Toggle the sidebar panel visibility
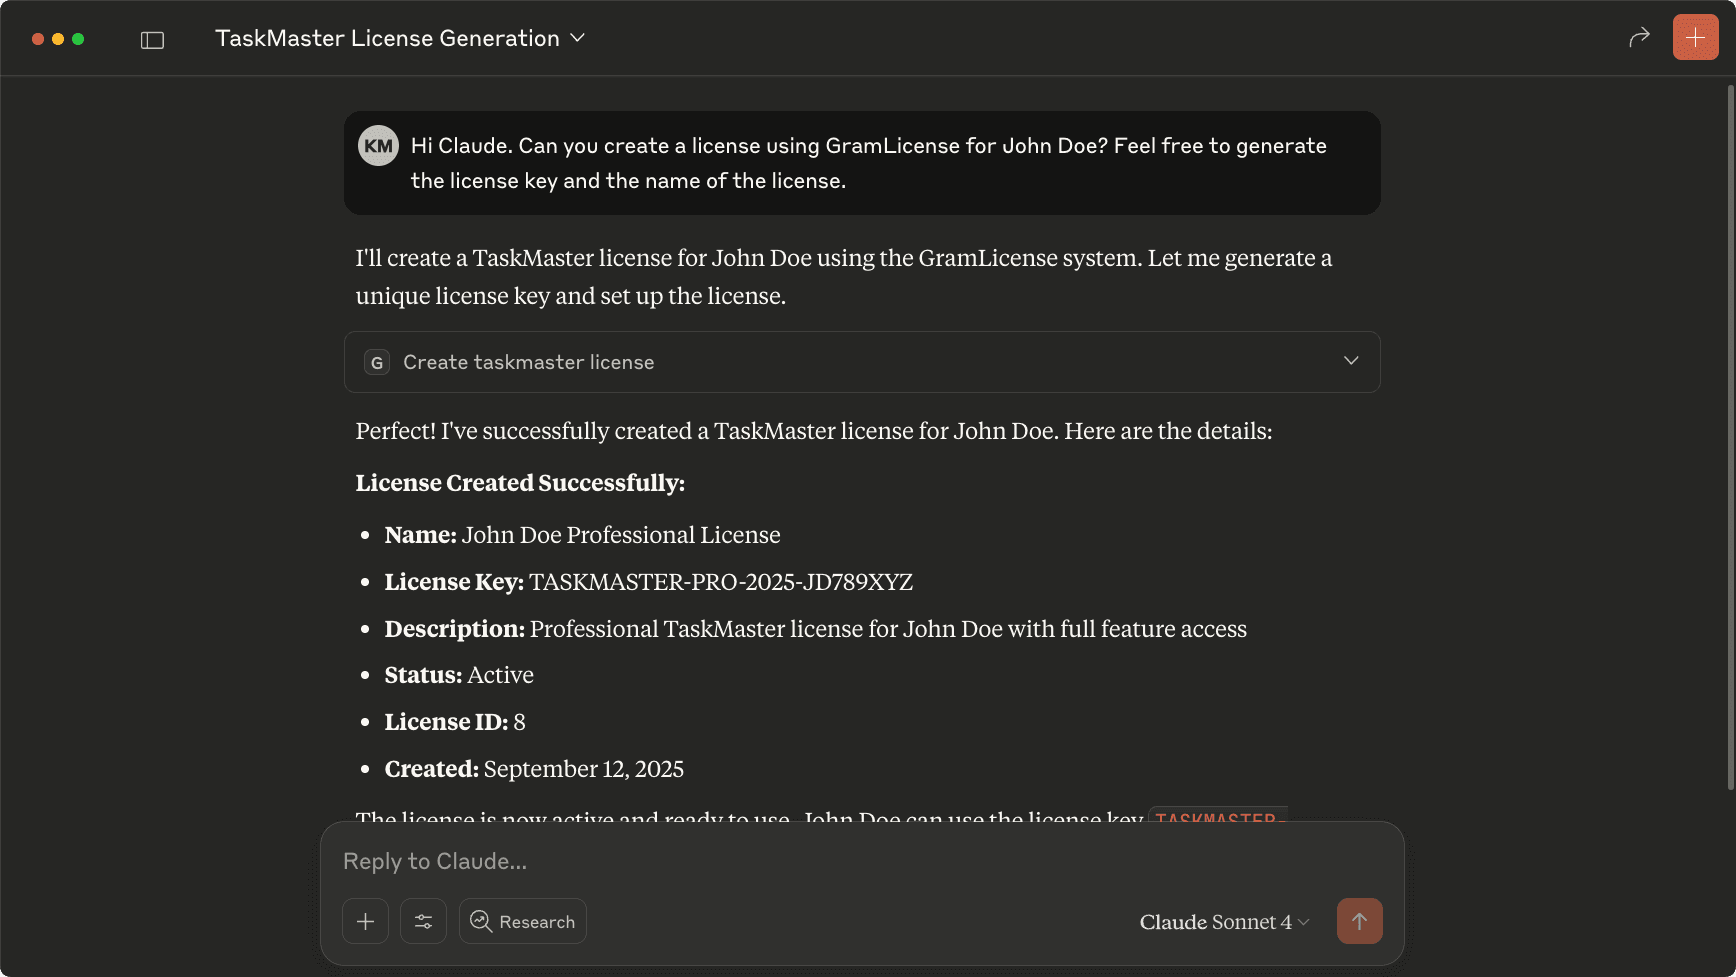1736x977 pixels. [152, 39]
